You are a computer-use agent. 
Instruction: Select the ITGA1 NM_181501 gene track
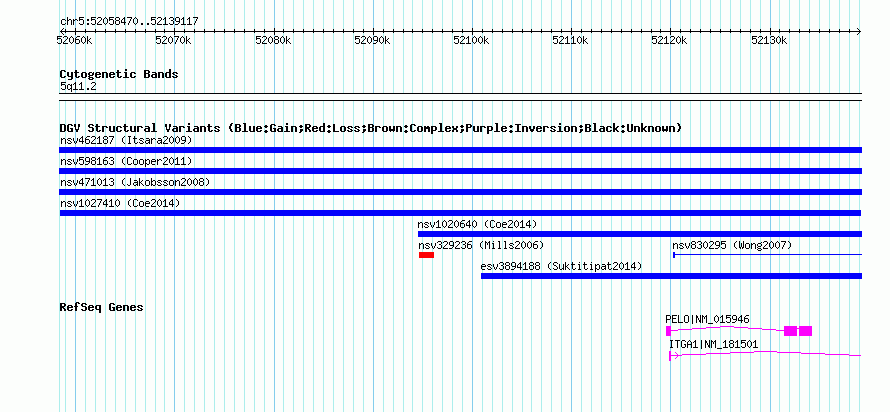point(765,355)
